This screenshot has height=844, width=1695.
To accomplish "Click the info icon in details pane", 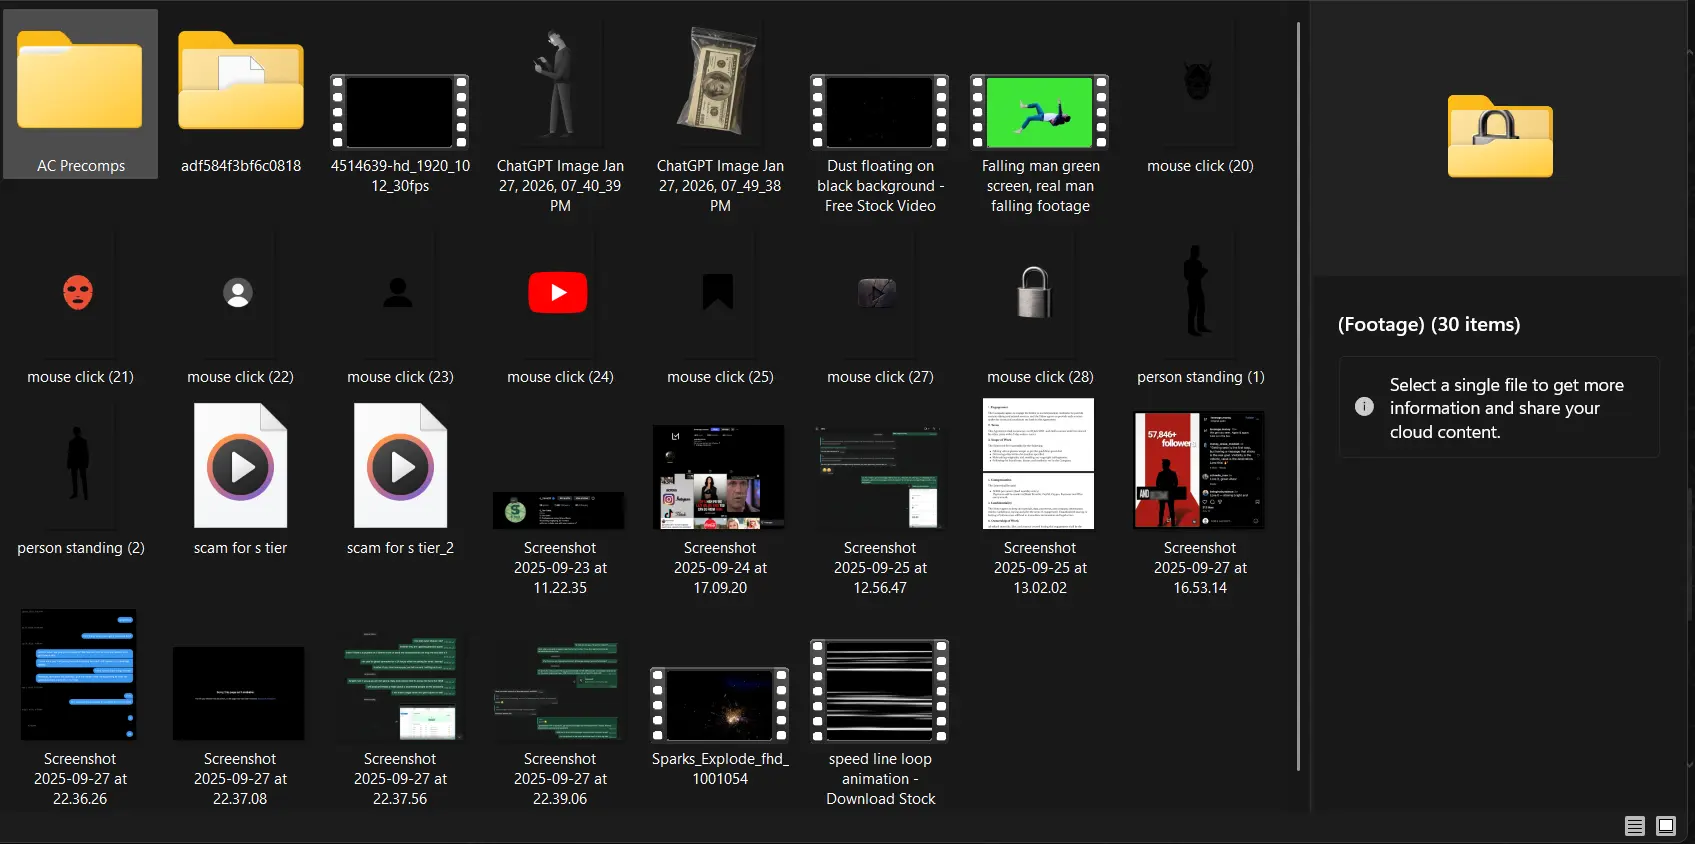I will [1364, 407].
